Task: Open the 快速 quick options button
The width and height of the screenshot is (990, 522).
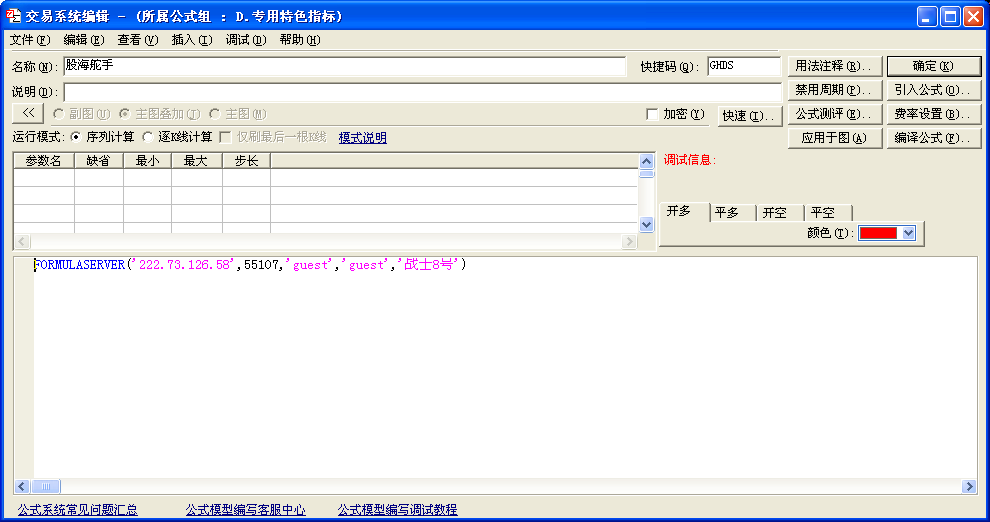Action: click(x=749, y=115)
